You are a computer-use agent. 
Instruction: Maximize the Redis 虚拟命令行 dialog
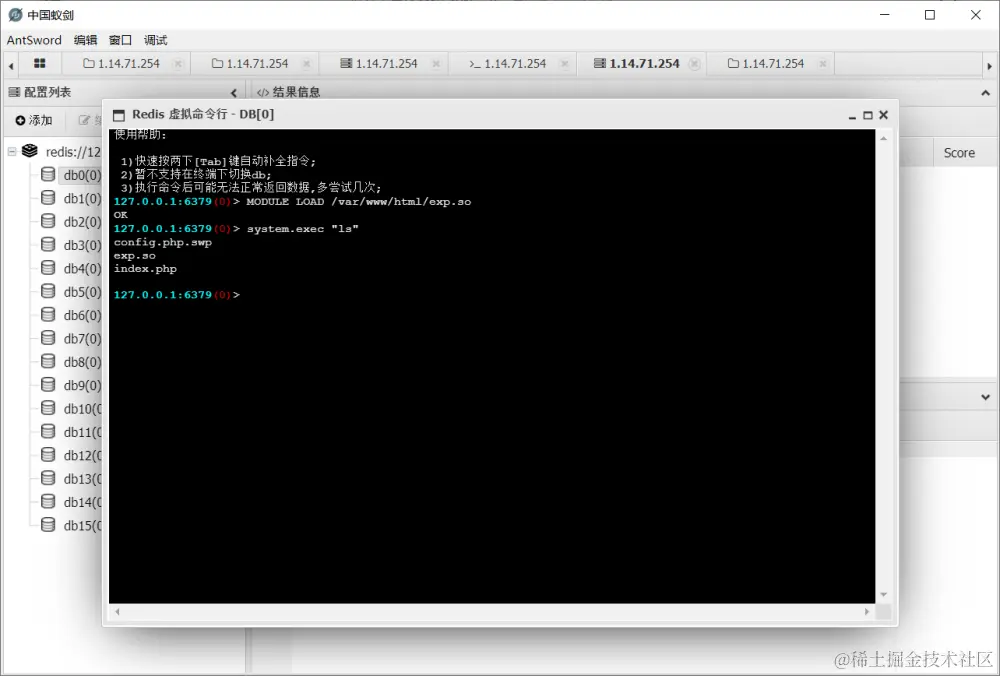point(867,115)
